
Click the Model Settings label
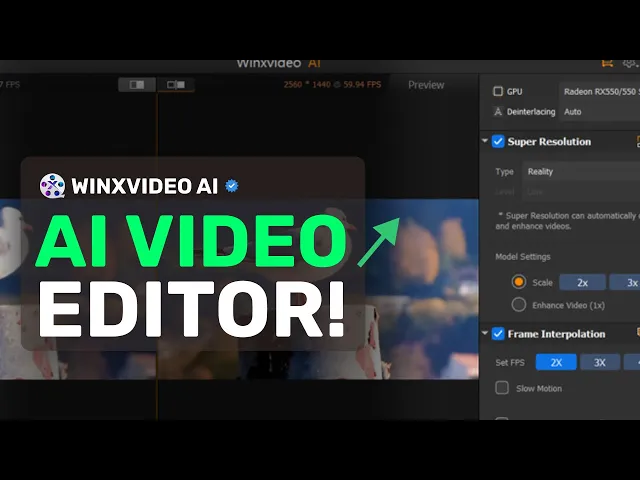click(523, 257)
